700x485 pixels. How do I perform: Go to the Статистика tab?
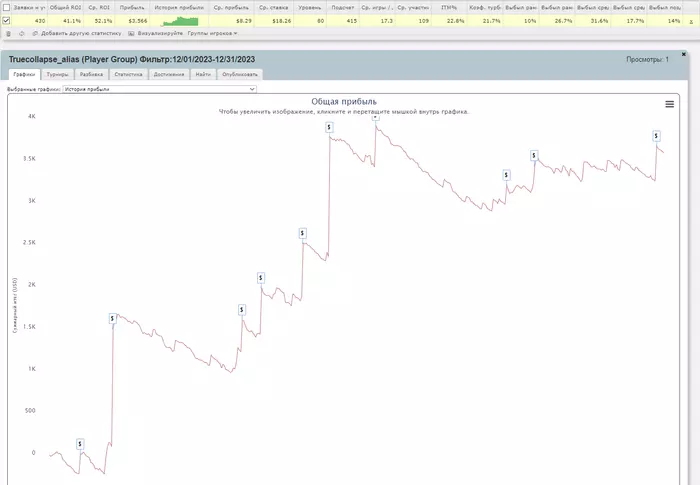[129, 74]
